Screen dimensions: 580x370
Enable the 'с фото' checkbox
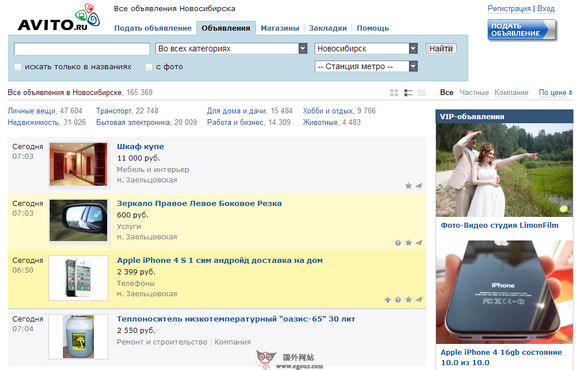click(149, 67)
